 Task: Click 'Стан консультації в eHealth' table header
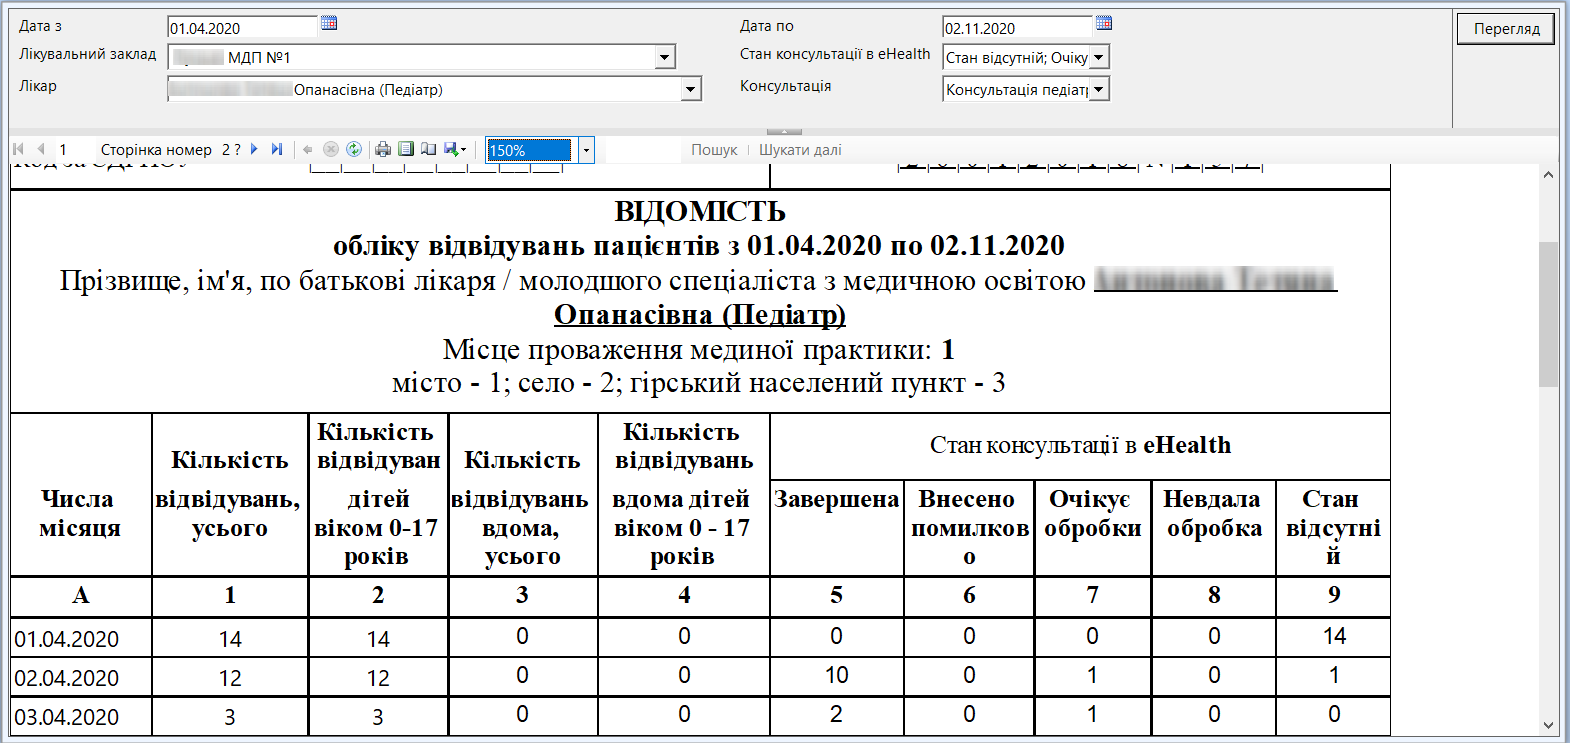(1080, 445)
